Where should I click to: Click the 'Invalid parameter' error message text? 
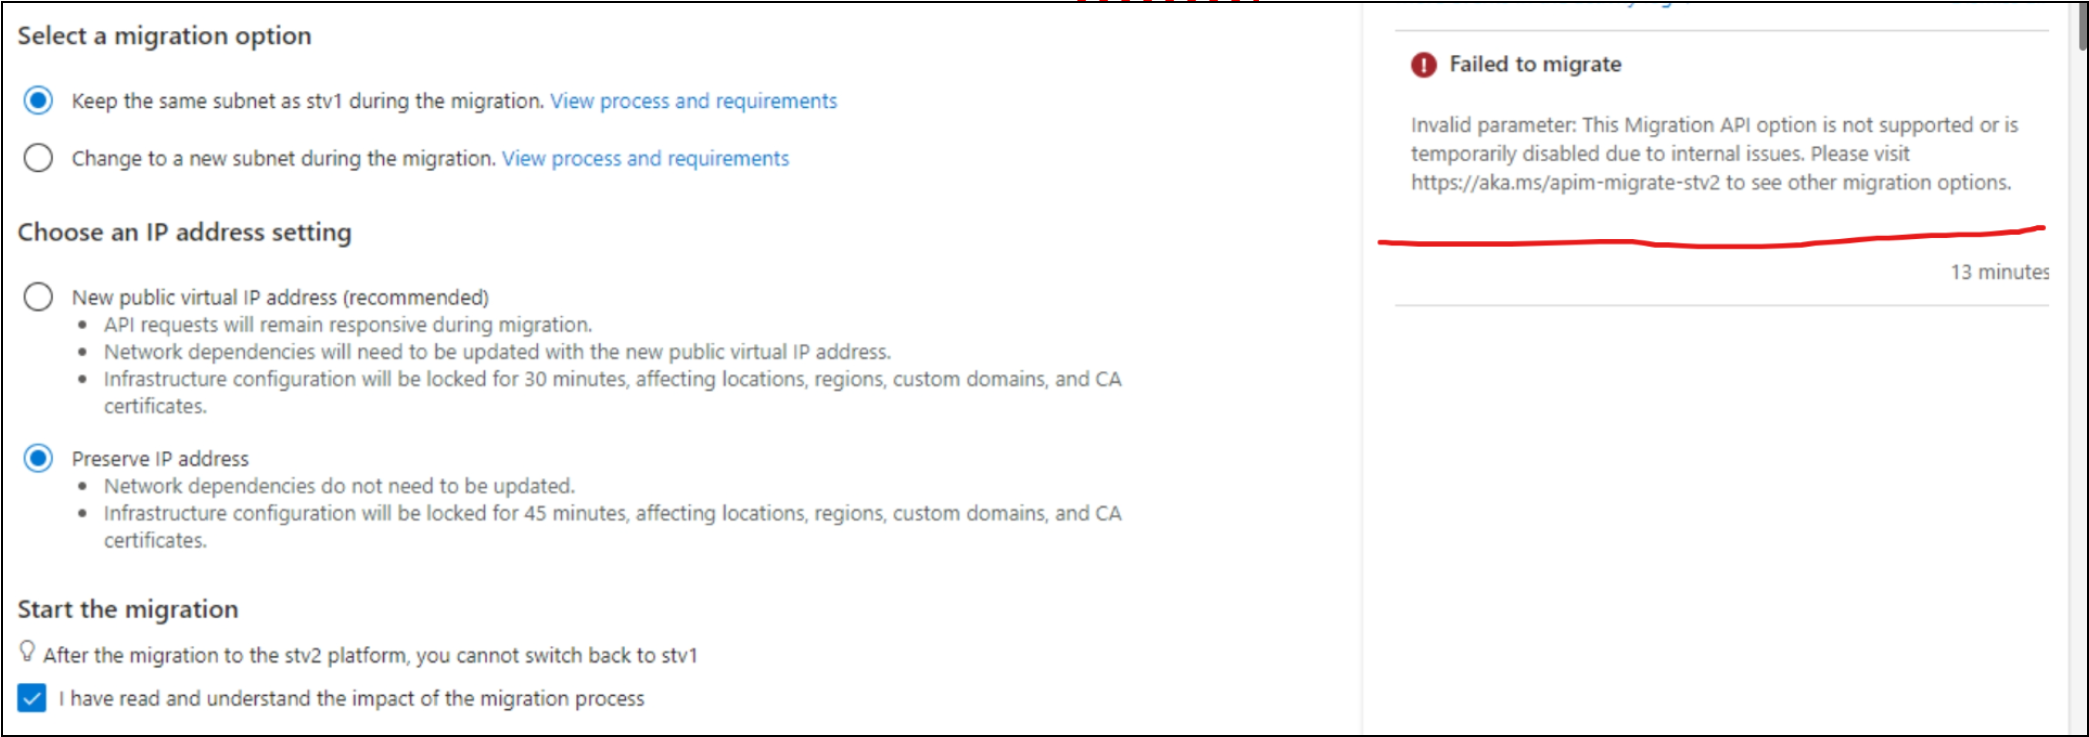click(x=1713, y=153)
